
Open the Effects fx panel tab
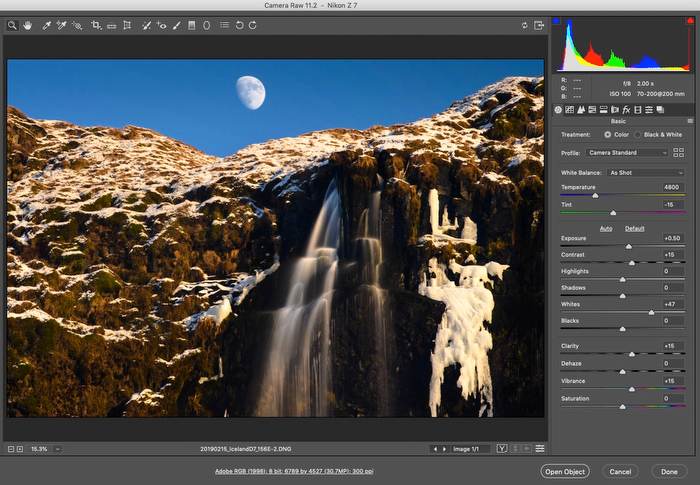tap(626, 109)
